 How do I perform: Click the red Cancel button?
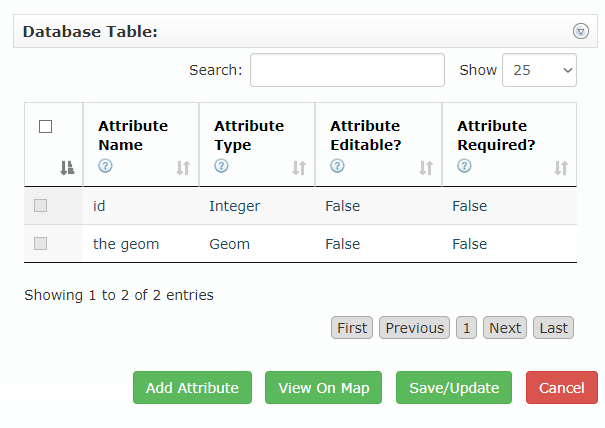pos(561,387)
